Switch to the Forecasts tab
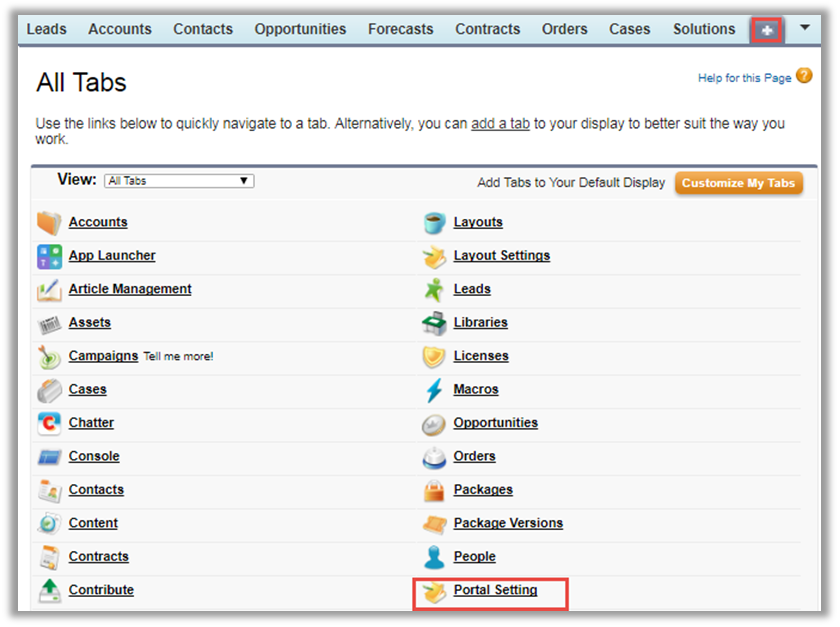840x627 pixels. click(400, 29)
